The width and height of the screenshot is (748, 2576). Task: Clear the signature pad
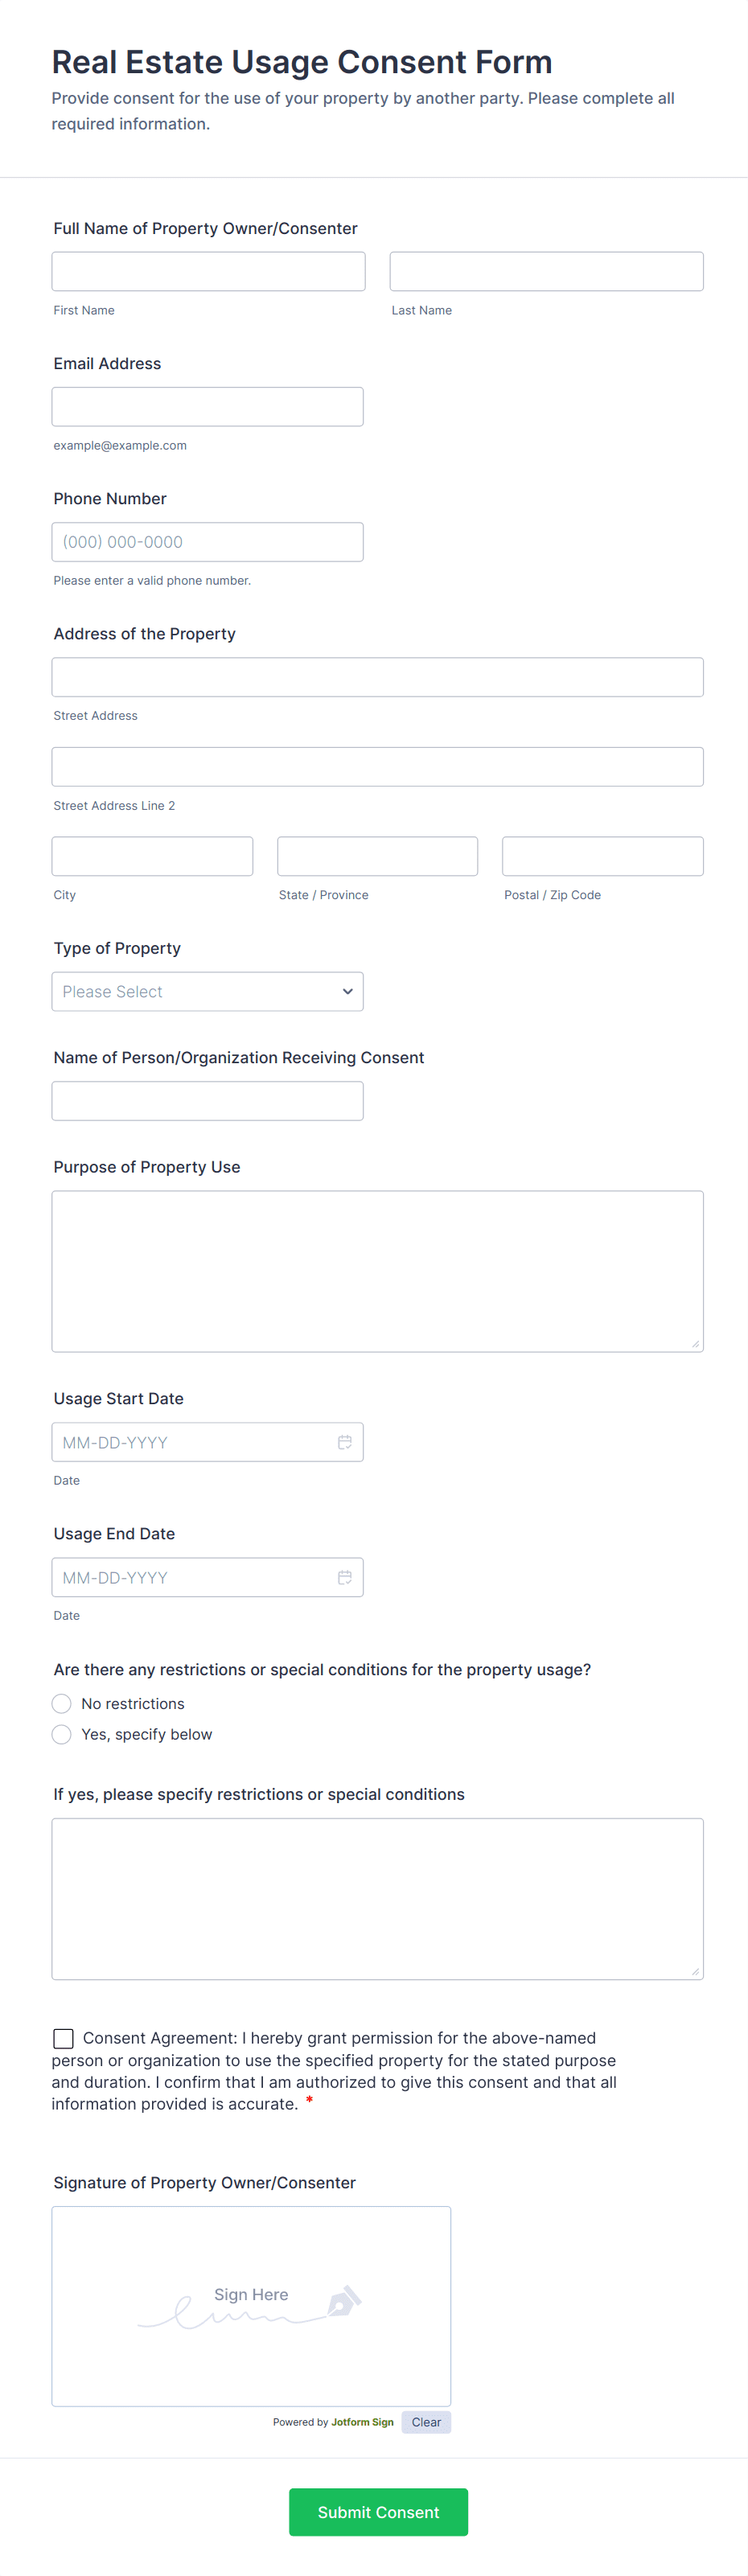pyautogui.click(x=426, y=2421)
